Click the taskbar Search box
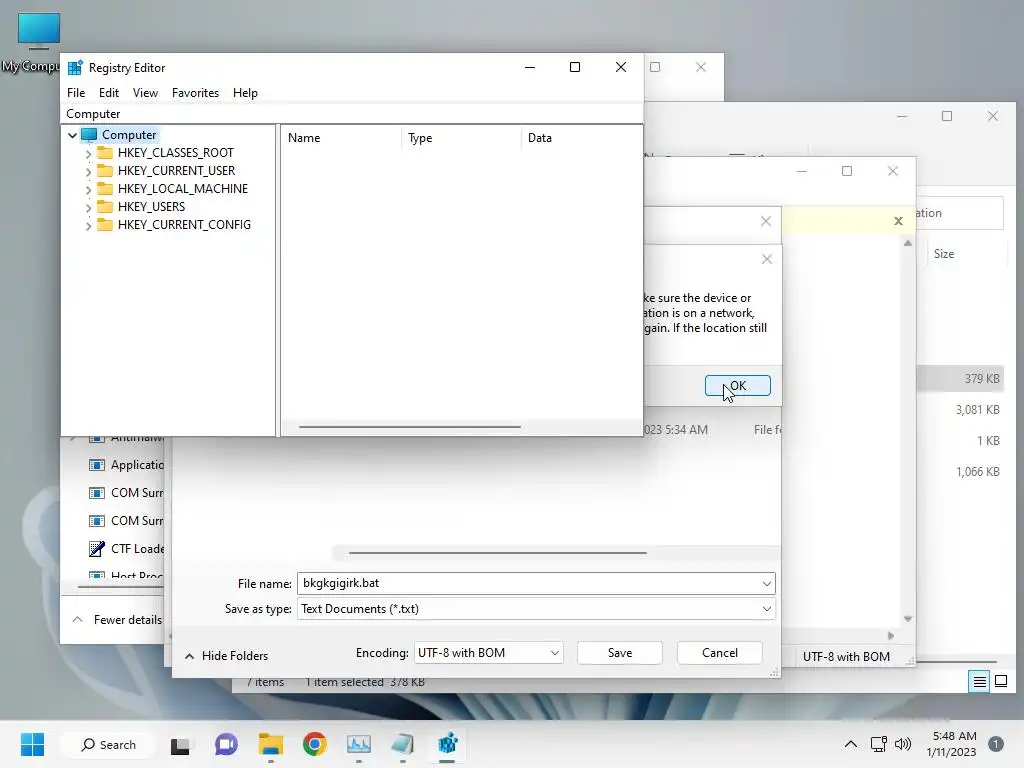The image size is (1024, 768). 109,744
